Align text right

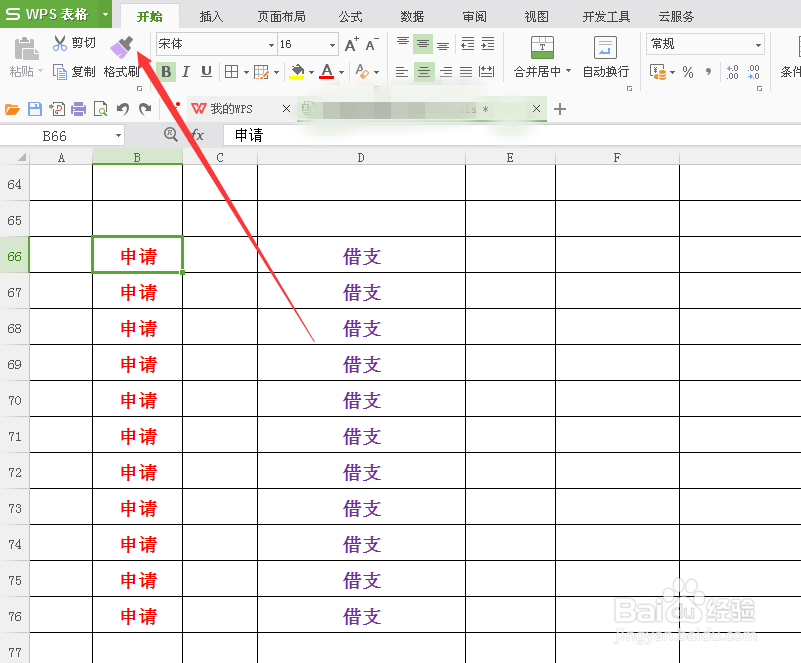[x=445, y=72]
